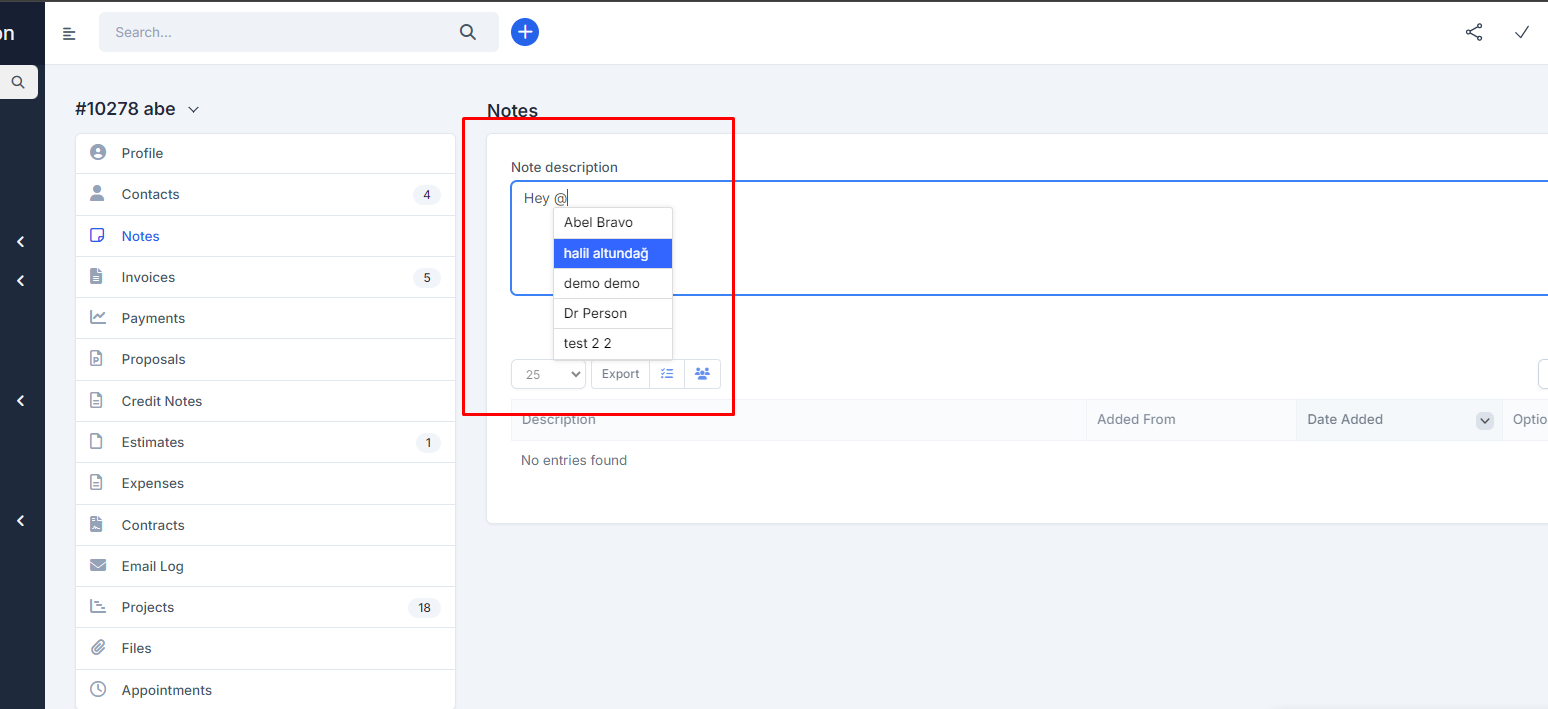The image size is (1548, 709).
Task: Open the Invoices tab
Action: tap(148, 277)
